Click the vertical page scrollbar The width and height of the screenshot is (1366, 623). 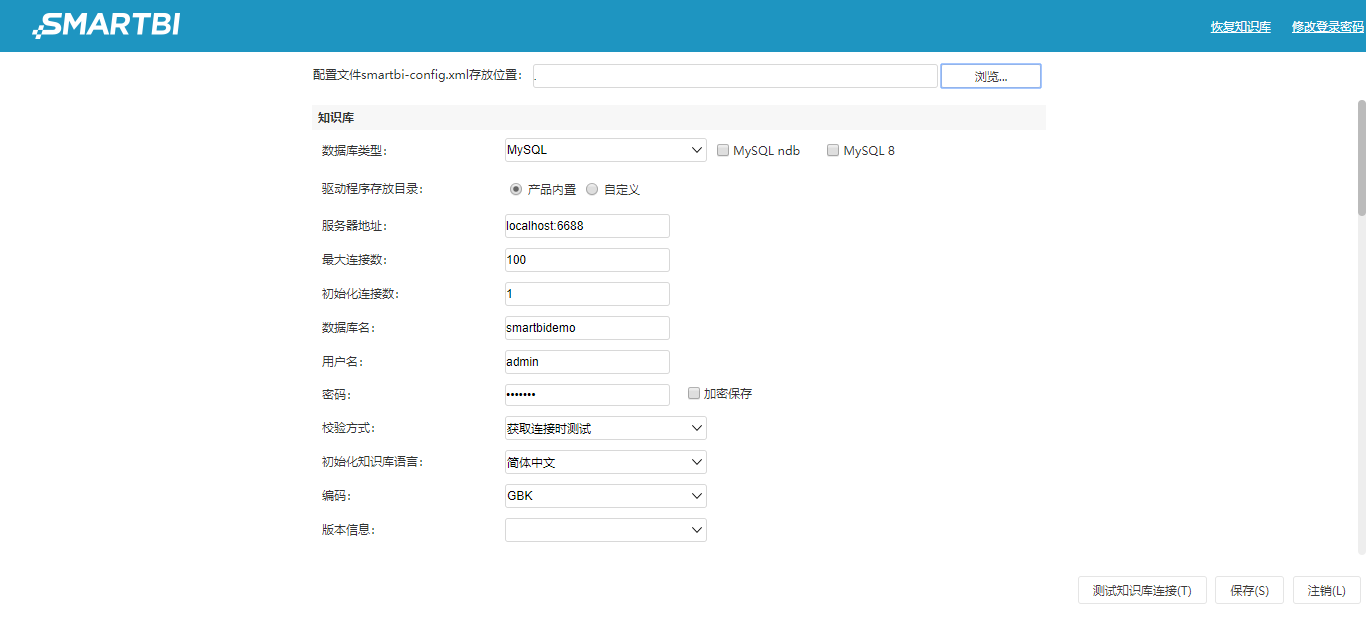[1361, 157]
